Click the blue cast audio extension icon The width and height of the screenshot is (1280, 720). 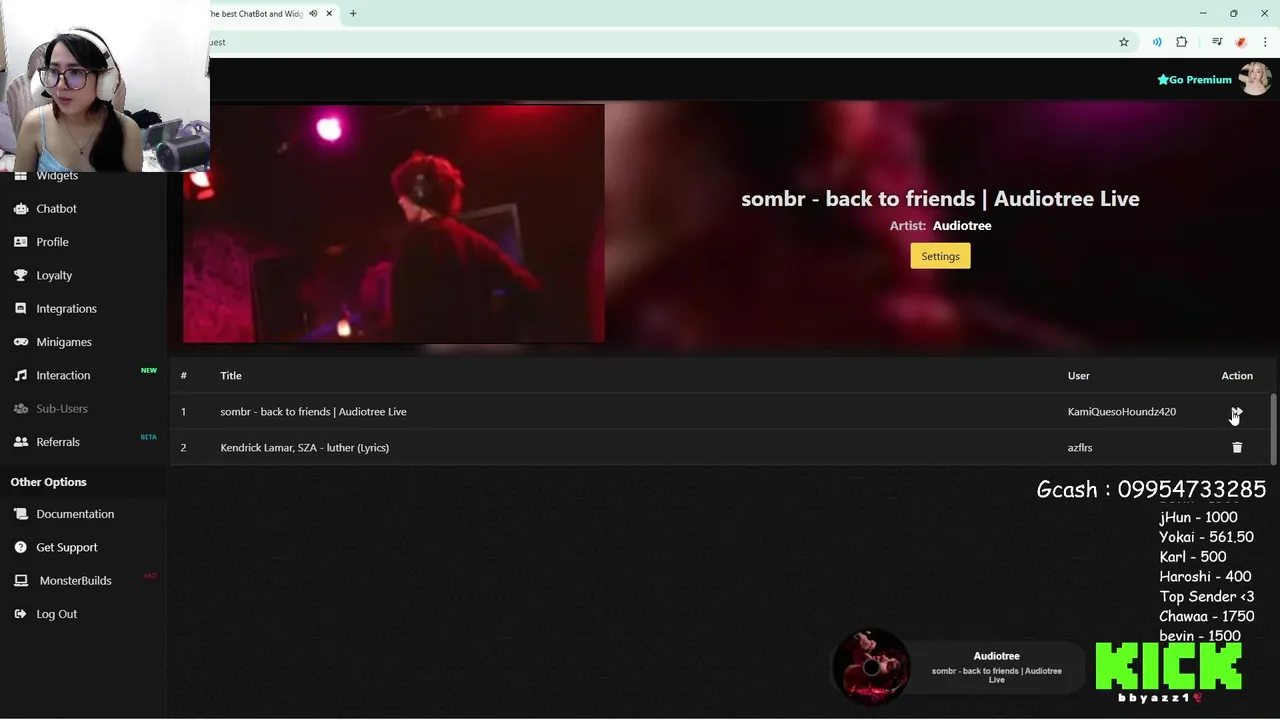[x=1157, y=42]
